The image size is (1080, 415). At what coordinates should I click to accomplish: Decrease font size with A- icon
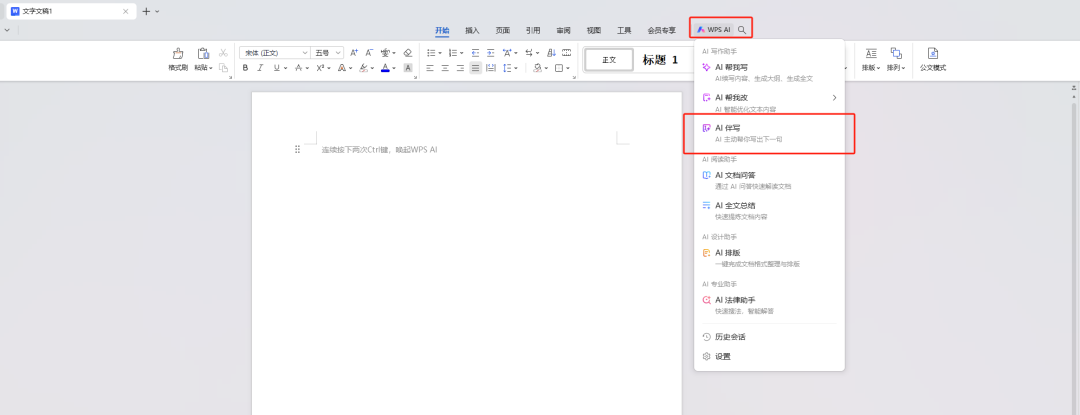coord(369,52)
